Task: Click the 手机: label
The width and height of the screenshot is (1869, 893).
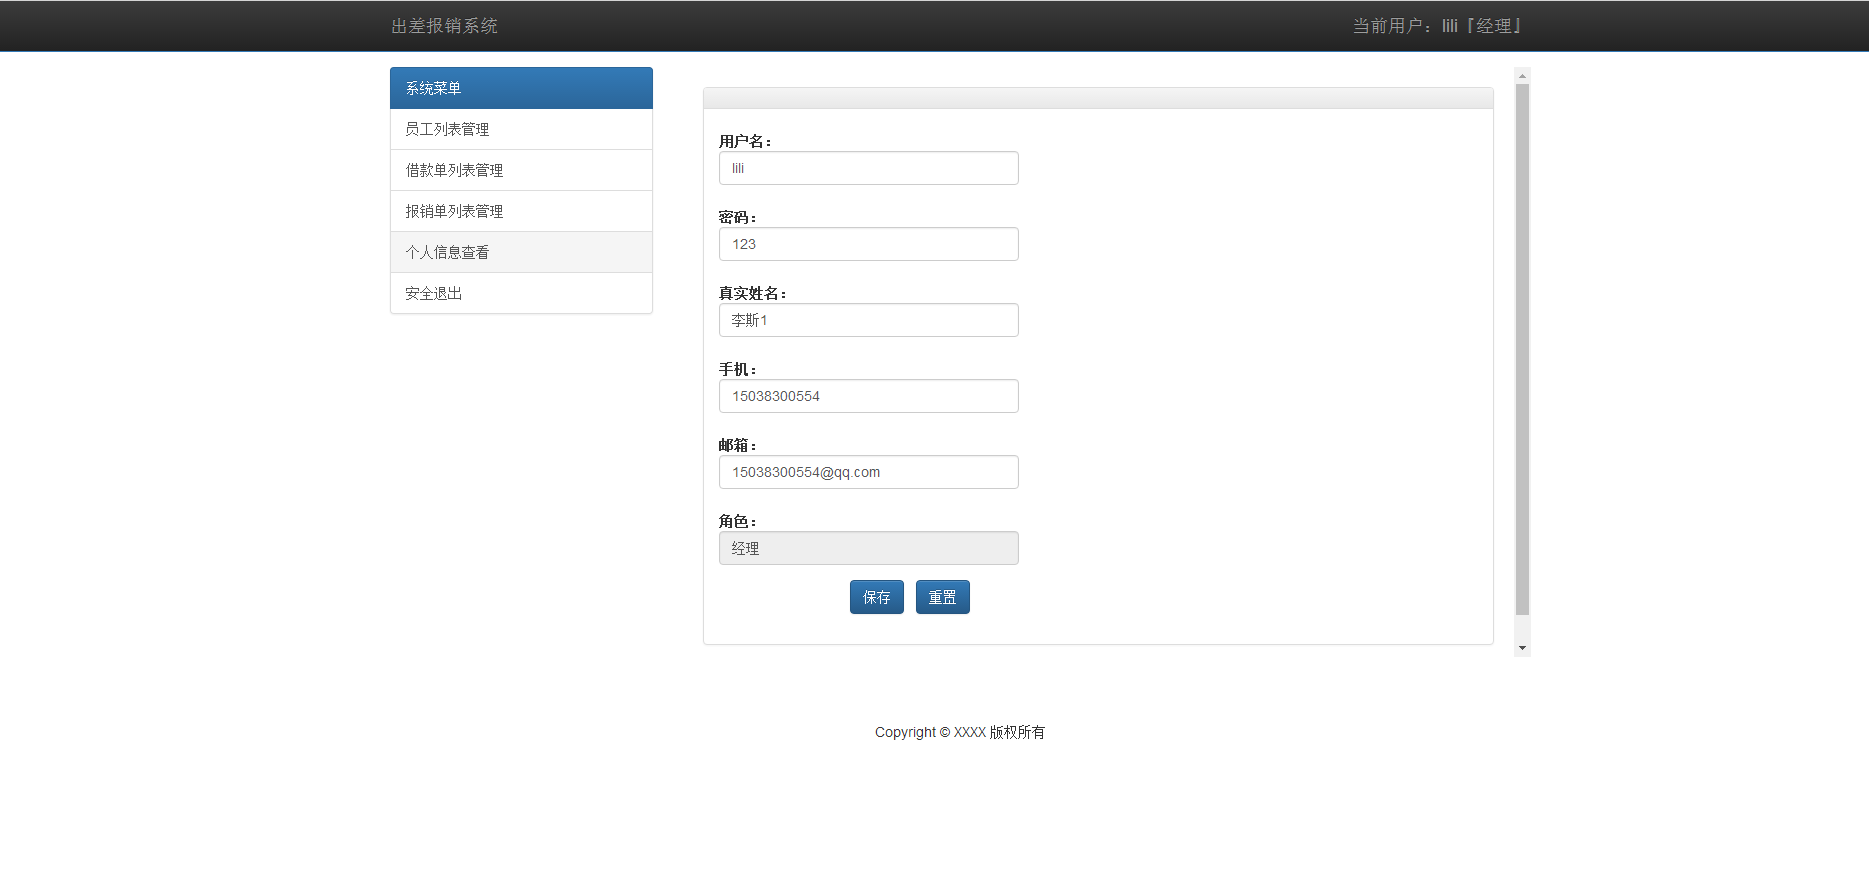Action: pyautogui.click(x=738, y=369)
